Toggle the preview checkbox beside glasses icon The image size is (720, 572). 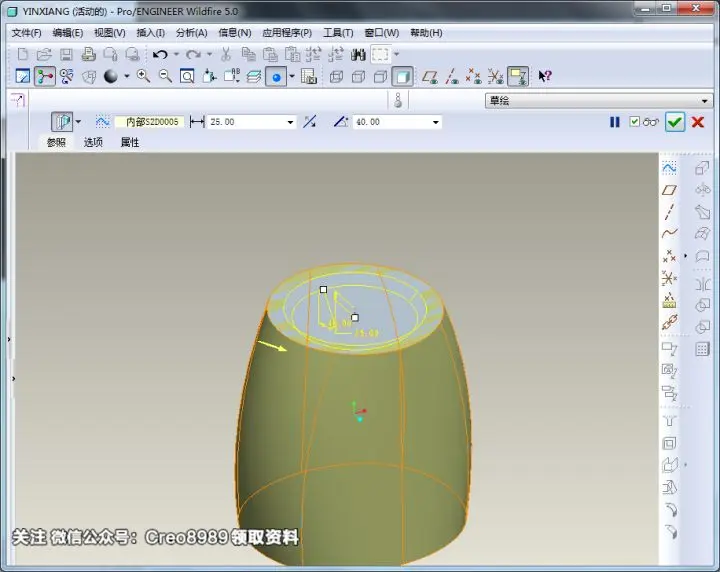pos(634,122)
